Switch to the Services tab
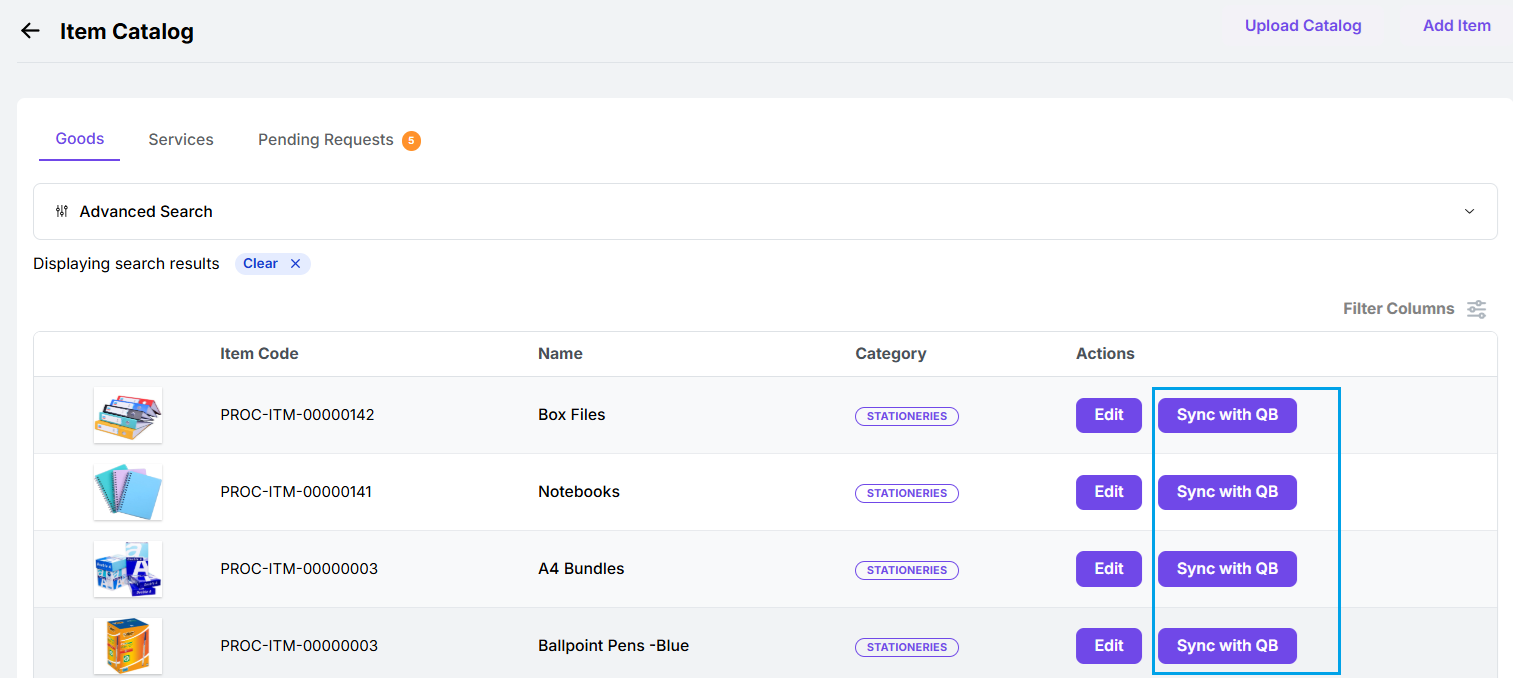This screenshot has height=678, width=1513. [181, 140]
